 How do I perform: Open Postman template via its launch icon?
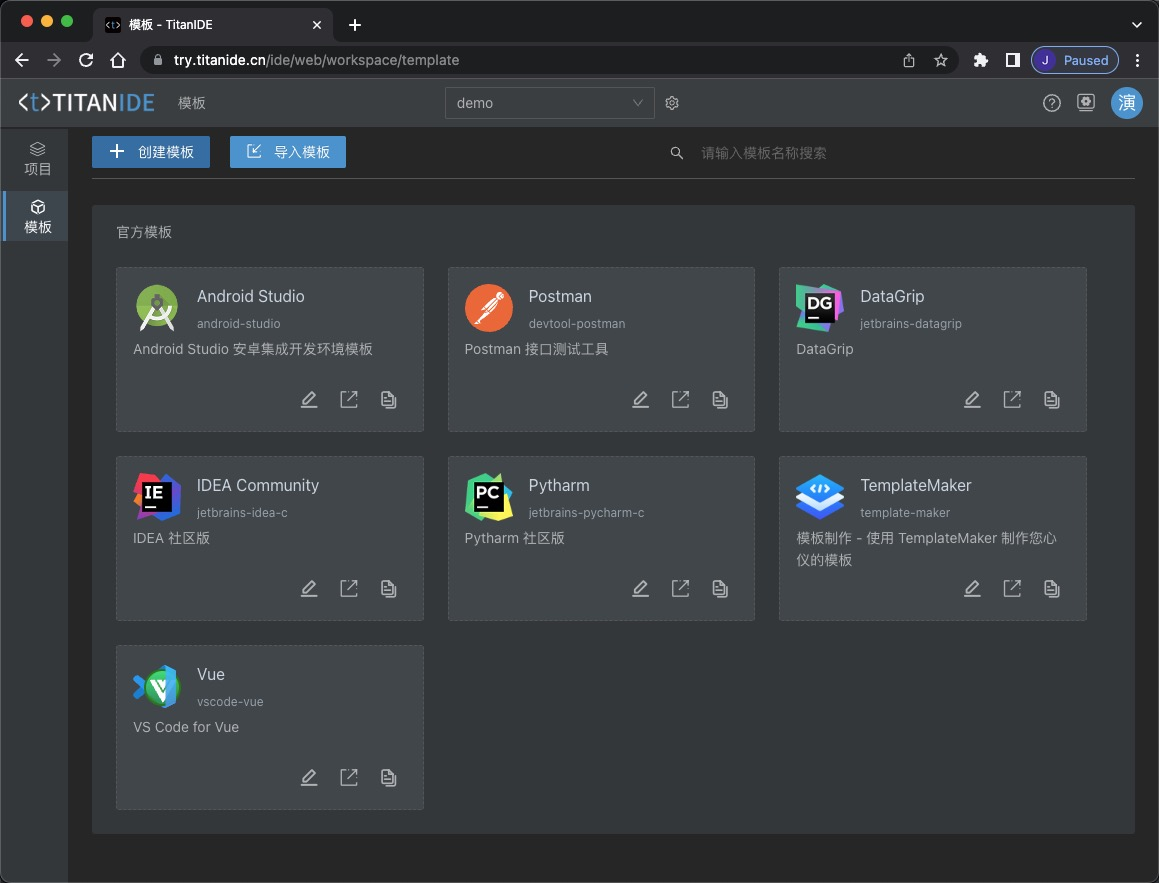680,400
